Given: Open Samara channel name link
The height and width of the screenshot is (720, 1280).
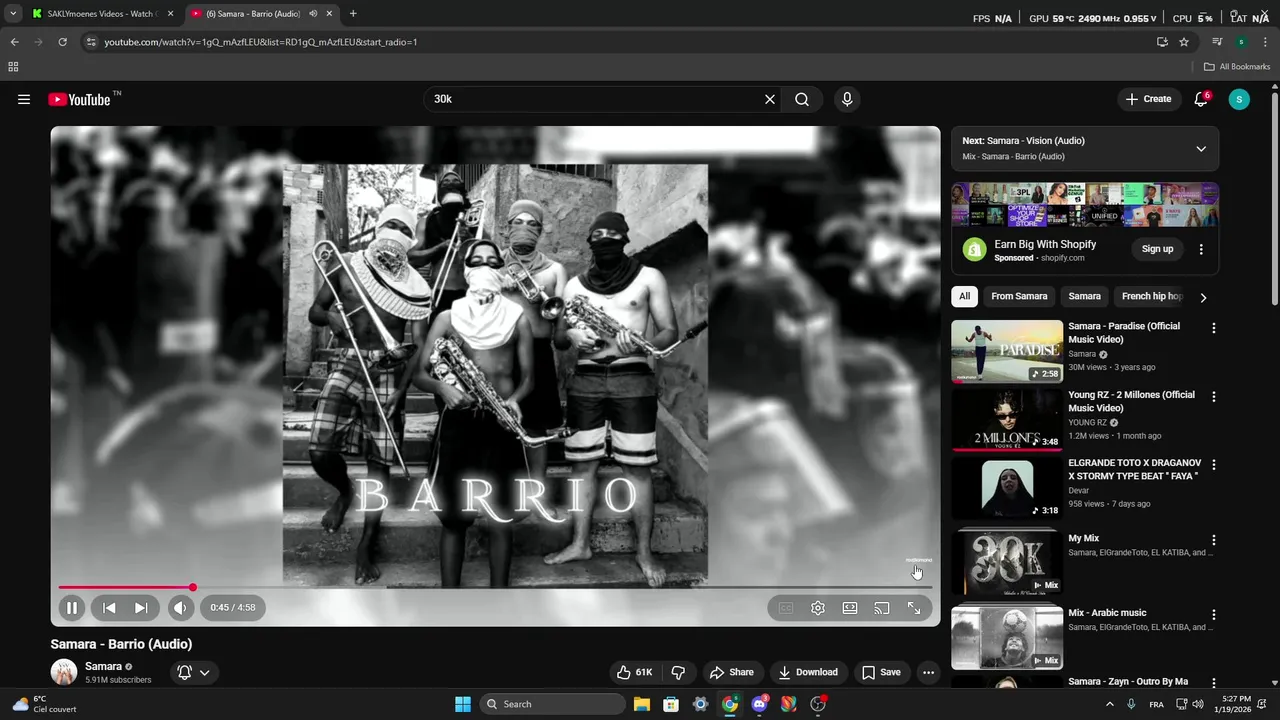Looking at the screenshot, I should coord(103,666).
